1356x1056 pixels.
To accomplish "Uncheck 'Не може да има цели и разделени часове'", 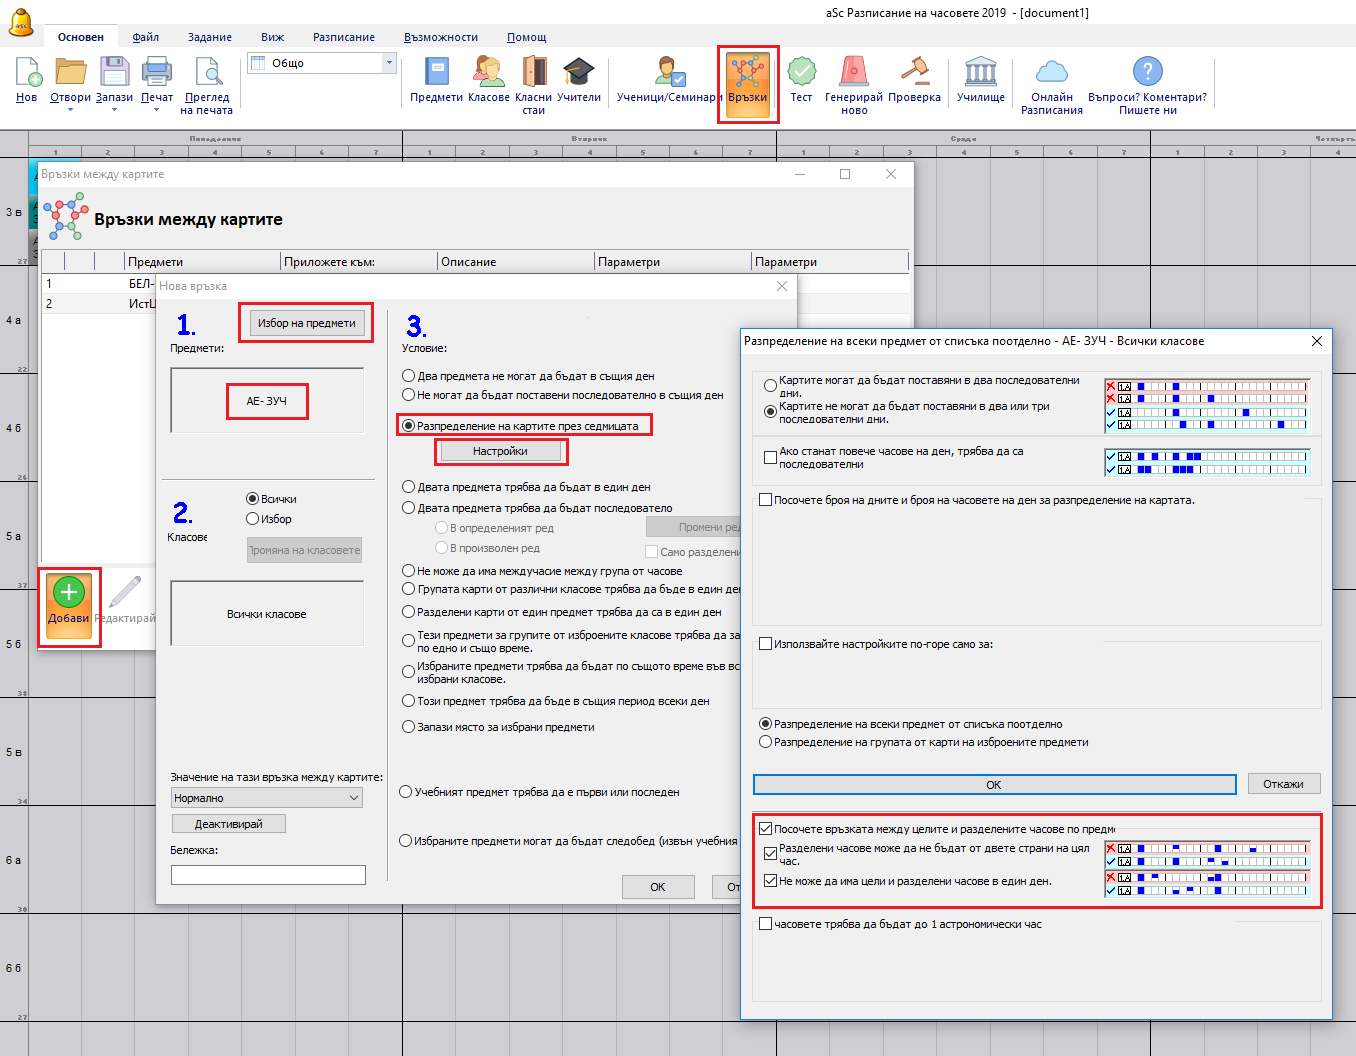I will point(770,881).
